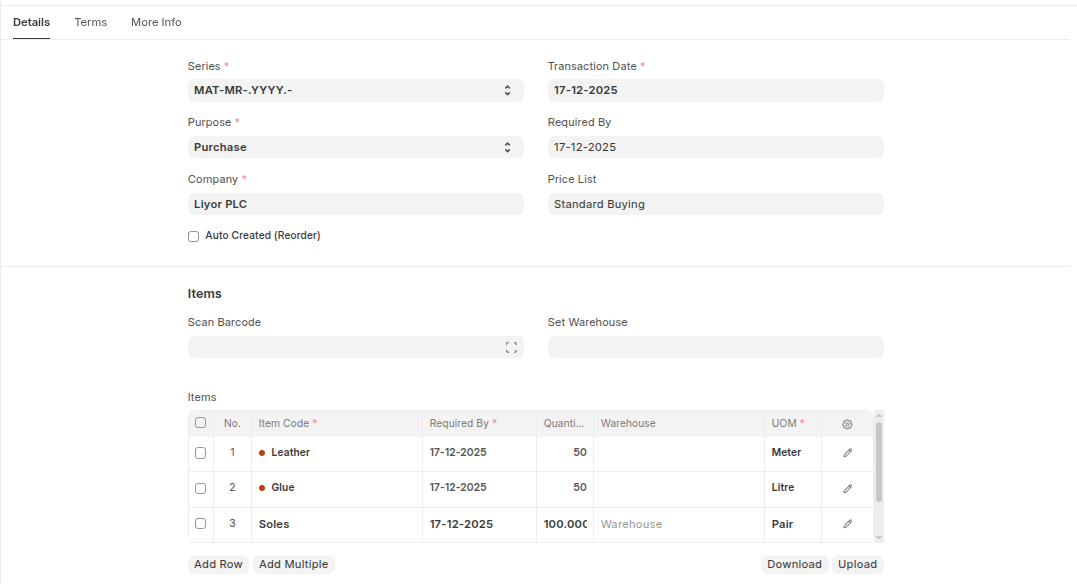
Task: Click the items table vertical scrollbar
Action: [x=879, y=462]
